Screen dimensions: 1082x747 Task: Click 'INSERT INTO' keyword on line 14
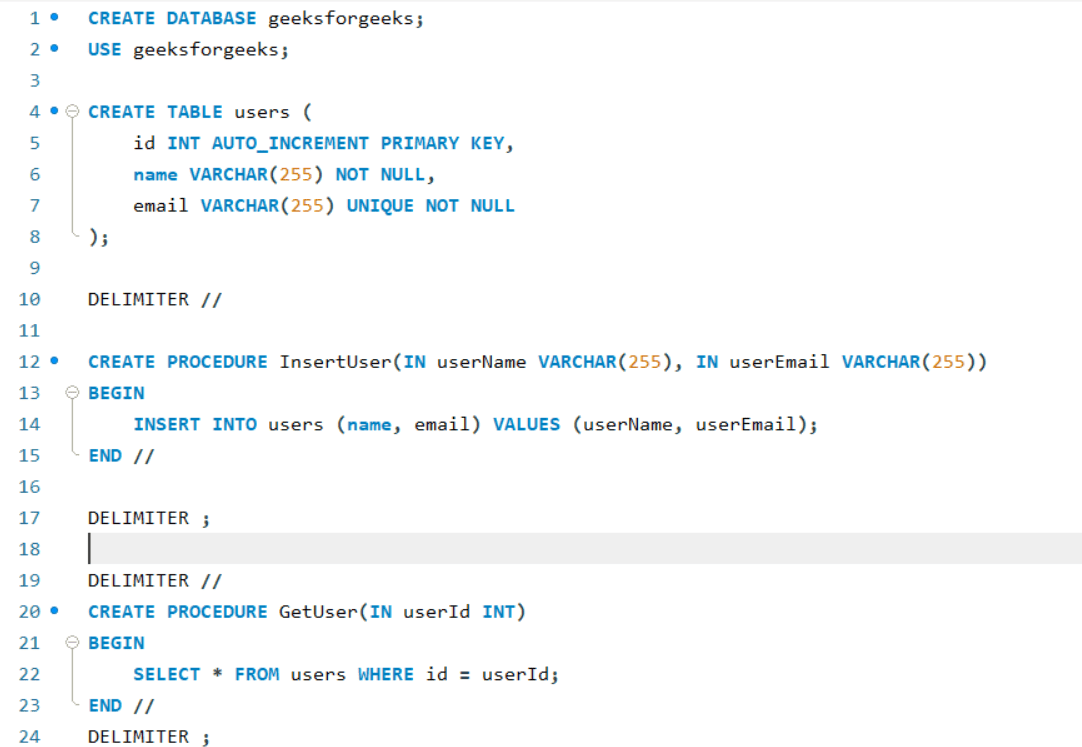point(195,424)
